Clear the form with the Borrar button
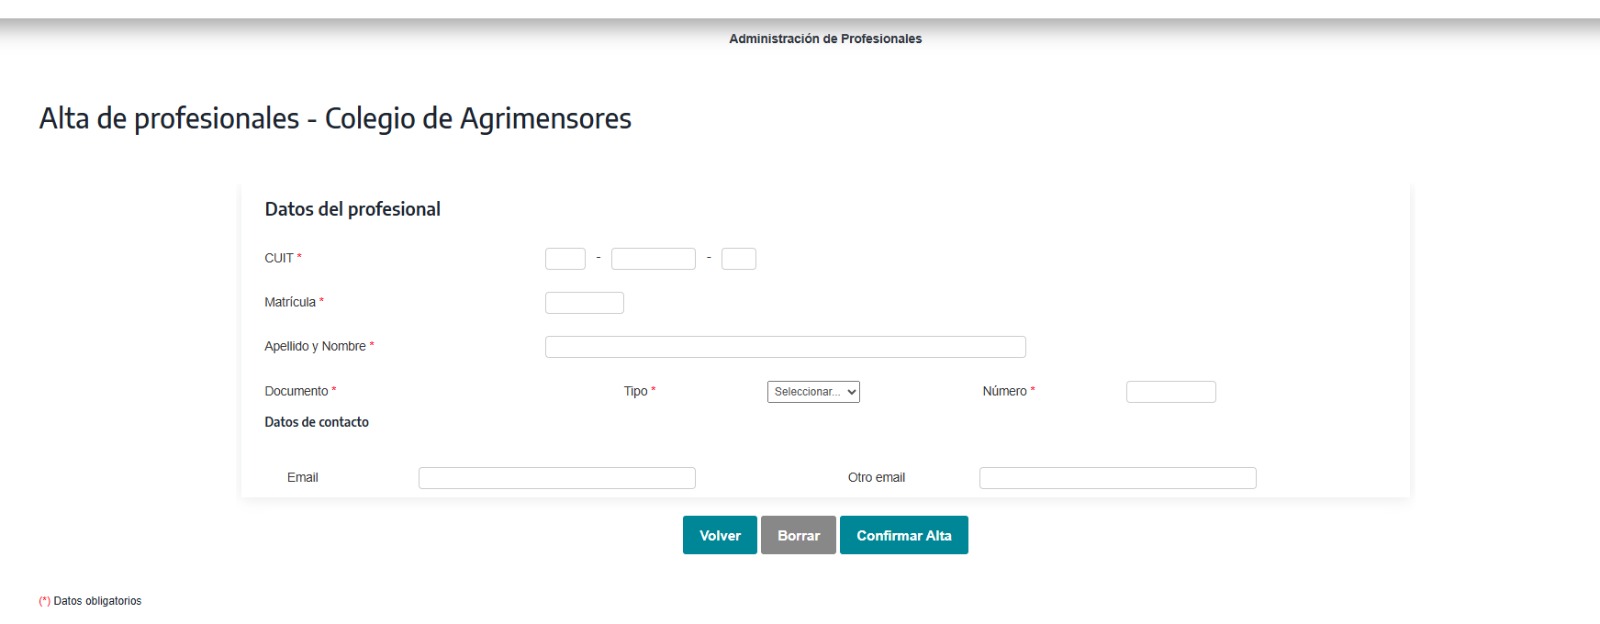Viewport: 1600px width, 624px height. tap(798, 536)
